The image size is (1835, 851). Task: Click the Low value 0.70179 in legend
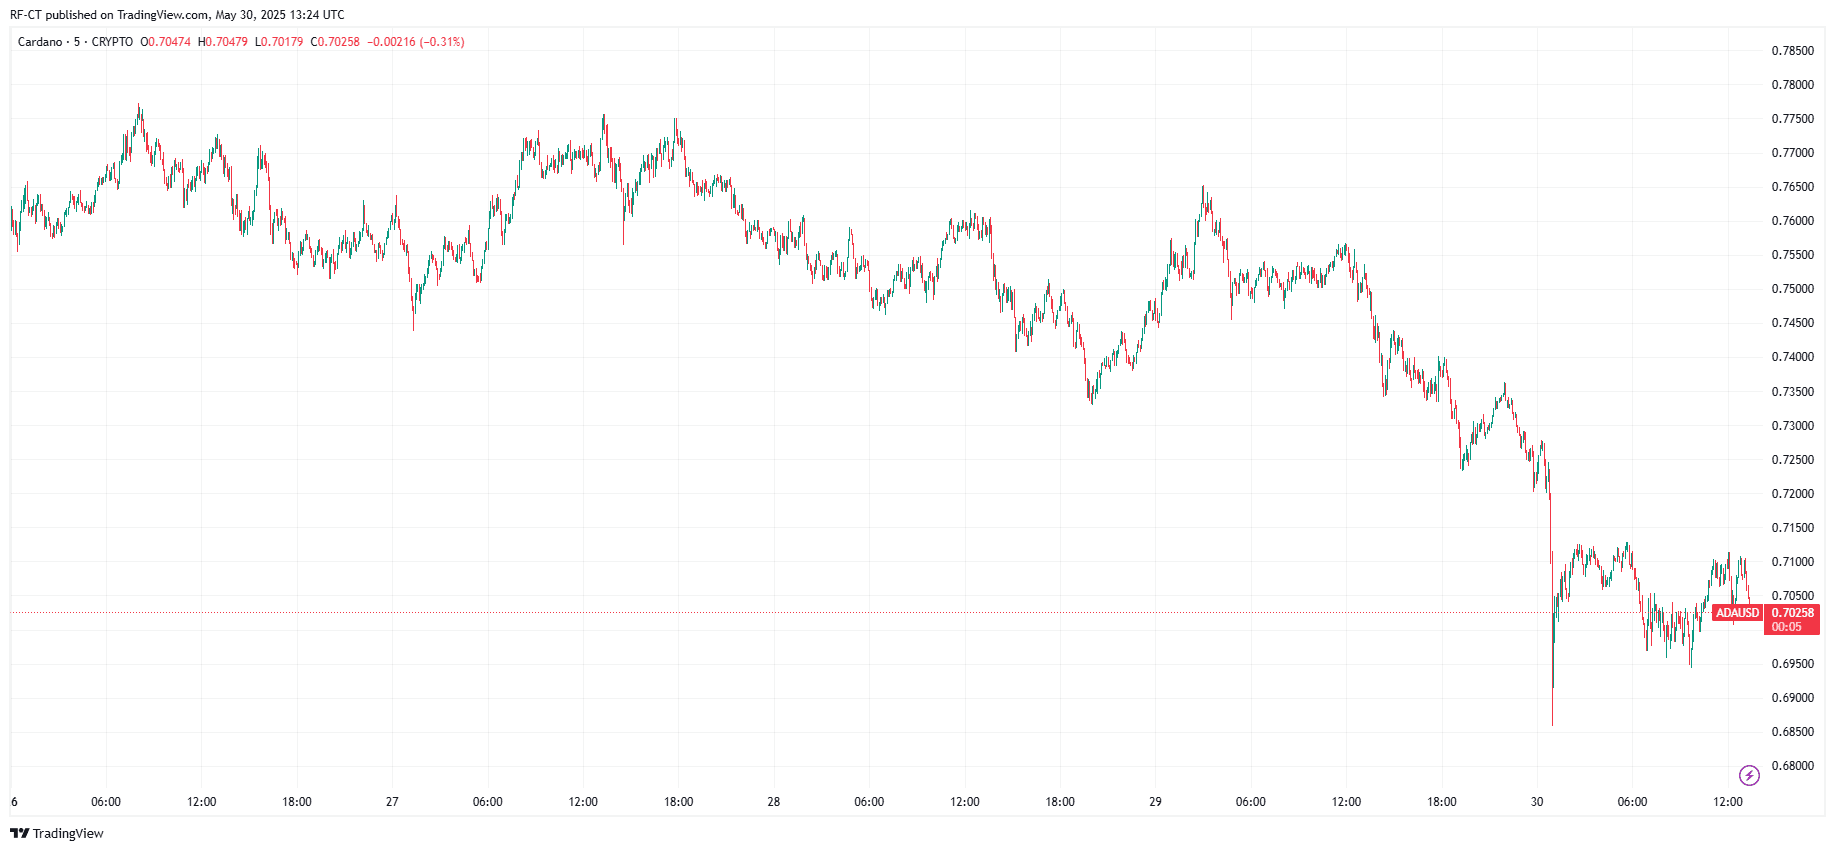point(282,42)
